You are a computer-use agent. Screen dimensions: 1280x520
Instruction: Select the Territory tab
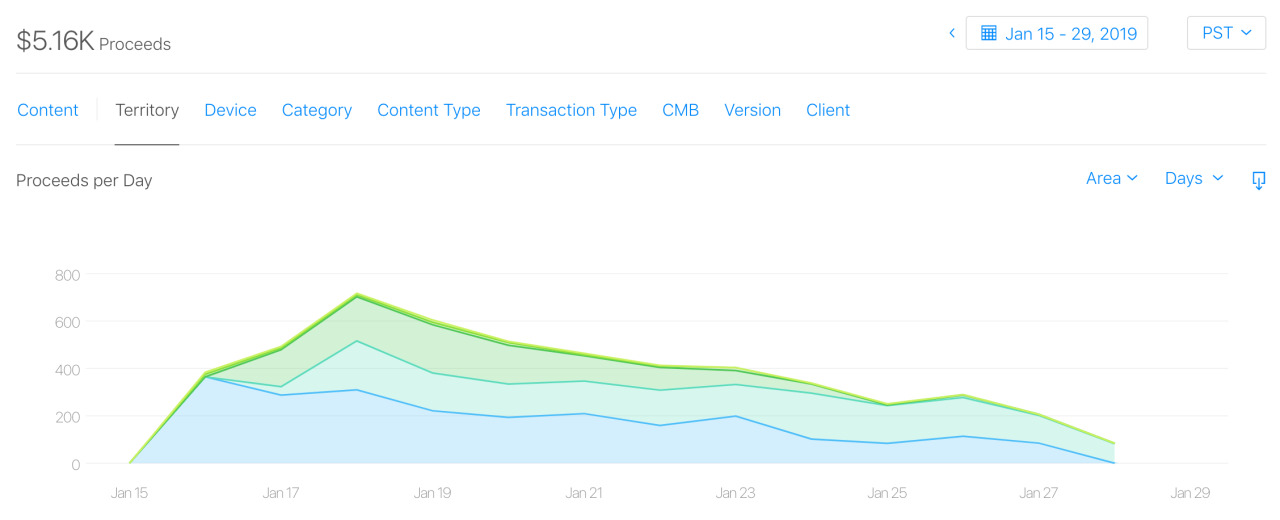click(x=147, y=110)
